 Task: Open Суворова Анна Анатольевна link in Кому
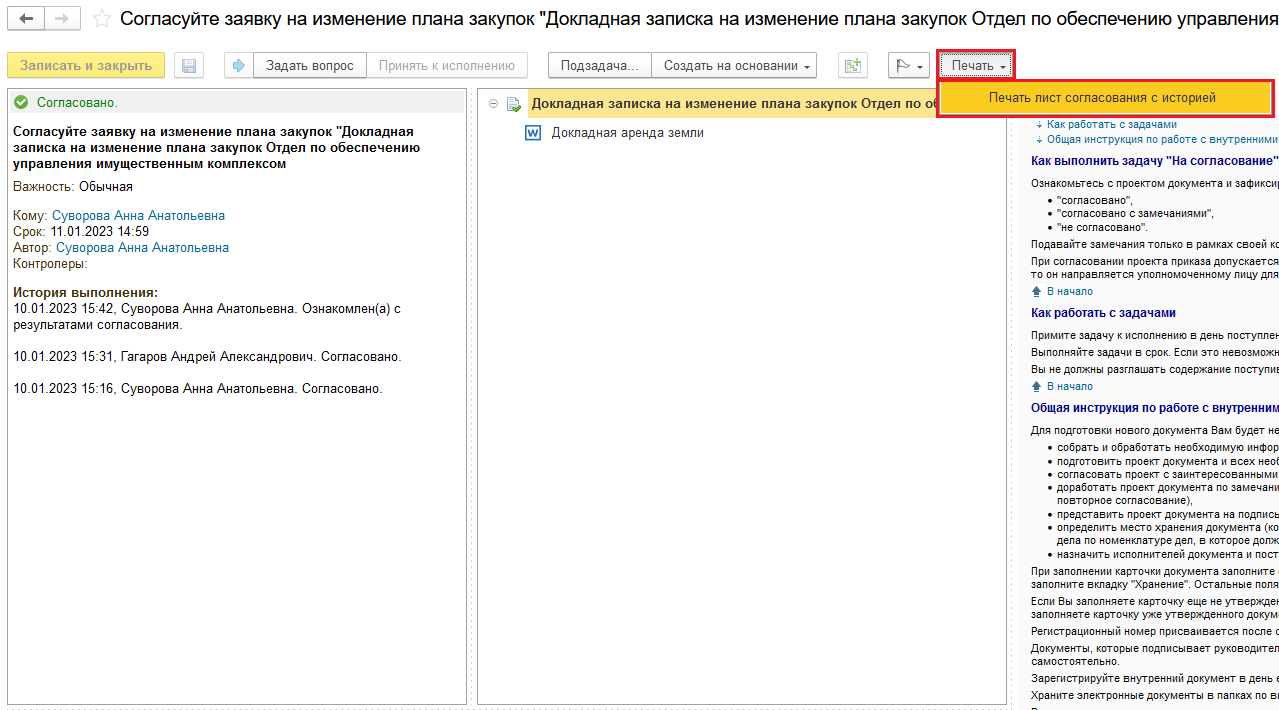[x=138, y=215]
